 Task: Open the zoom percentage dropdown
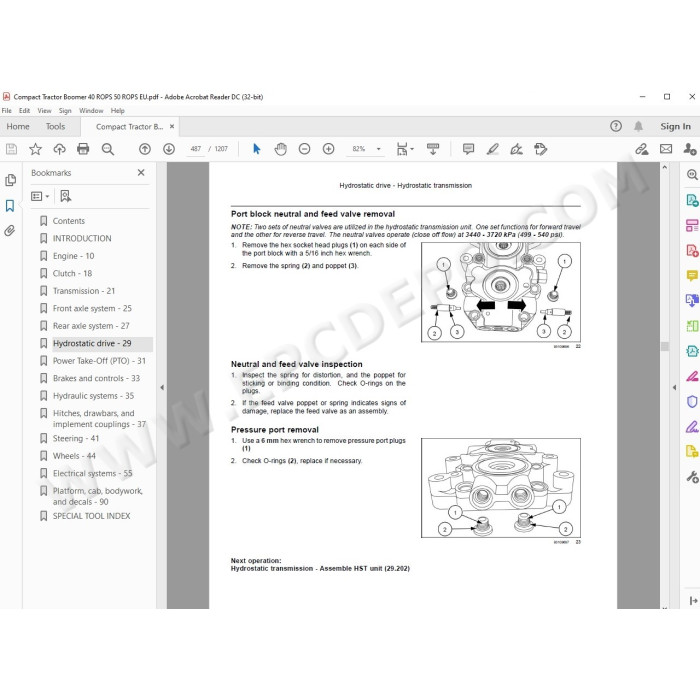(x=379, y=149)
